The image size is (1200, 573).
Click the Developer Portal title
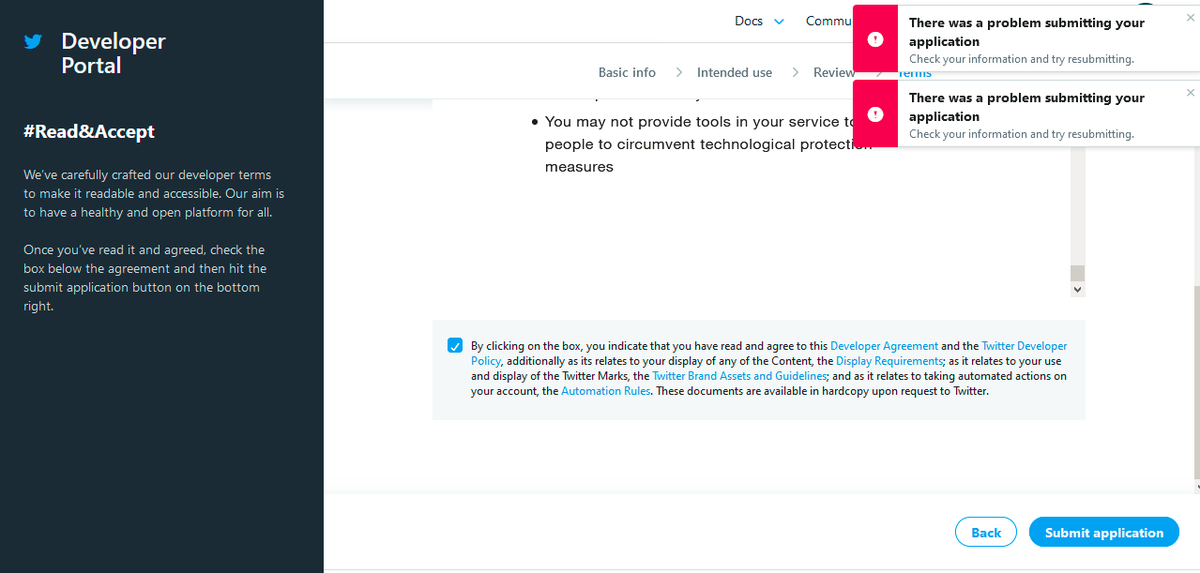(113, 53)
